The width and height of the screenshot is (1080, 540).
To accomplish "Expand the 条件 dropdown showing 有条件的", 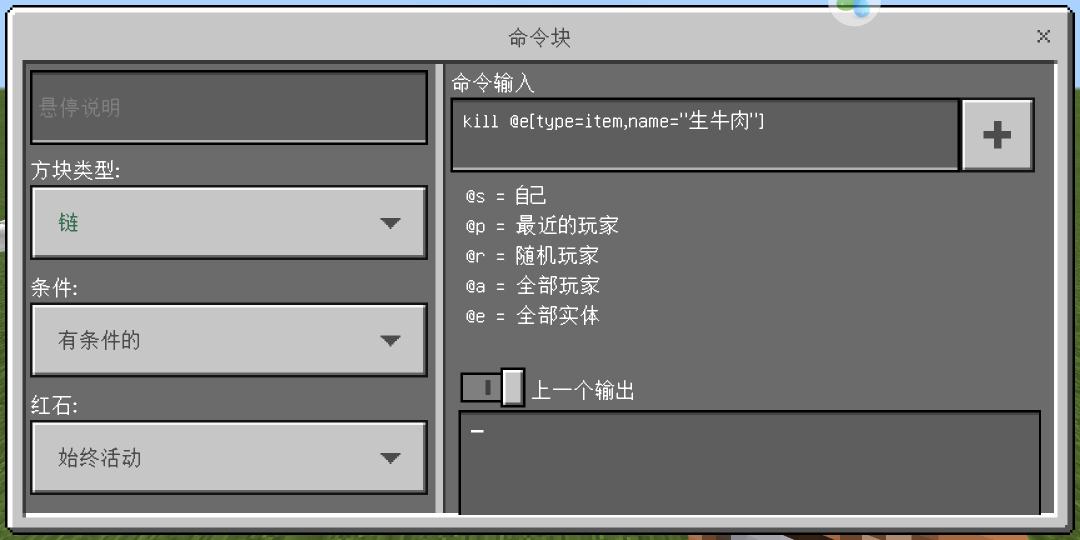I will (x=229, y=340).
